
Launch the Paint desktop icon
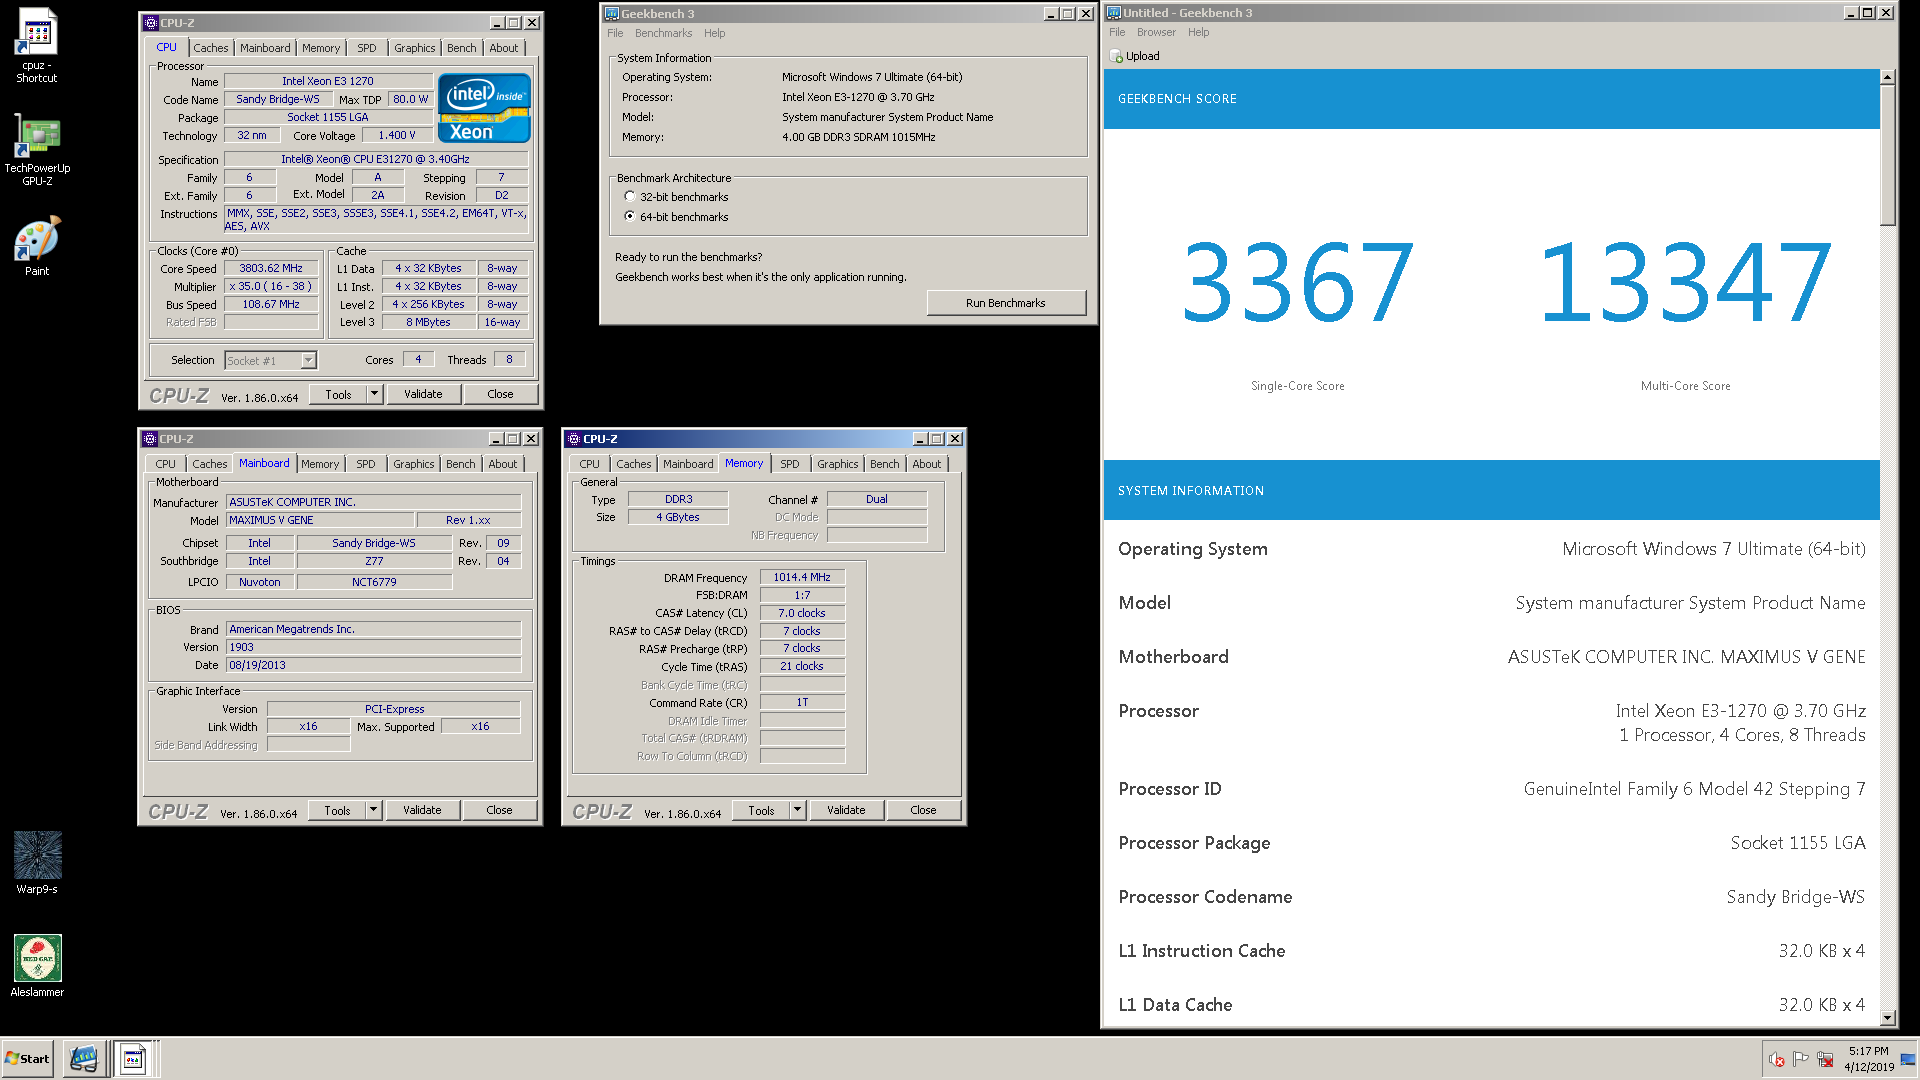point(37,246)
